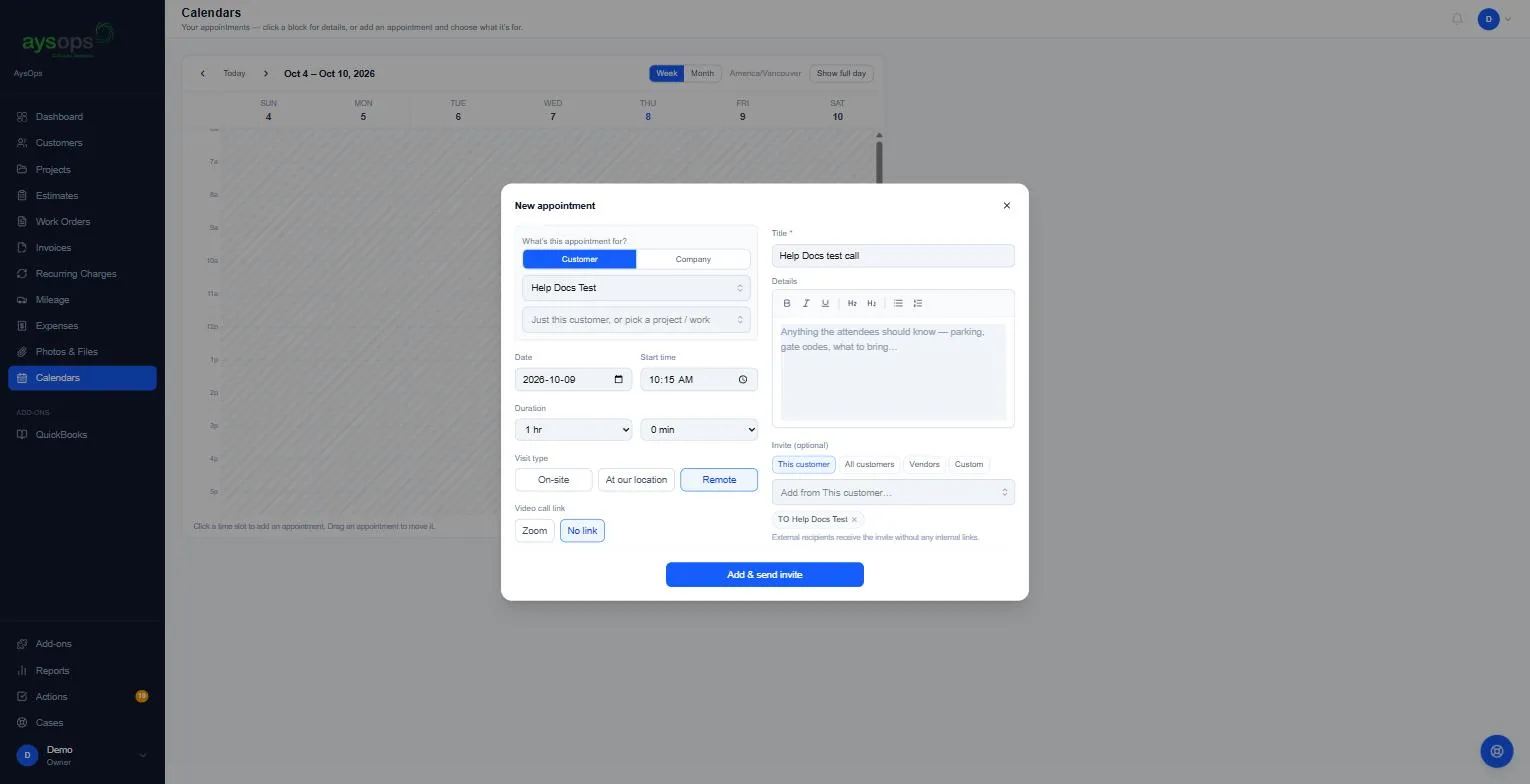Select Company appointment type
This screenshot has width=1530, height=784.
693,259
